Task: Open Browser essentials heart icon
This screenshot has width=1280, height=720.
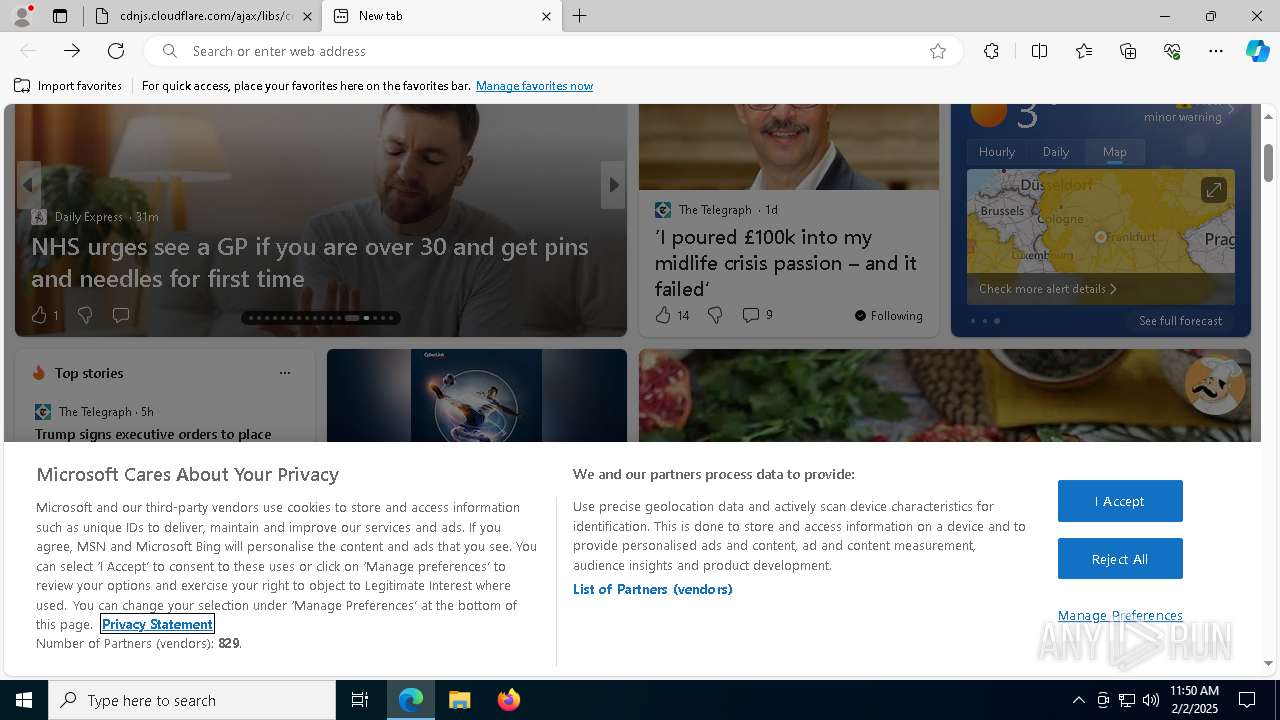Action: pos(1172,51)
